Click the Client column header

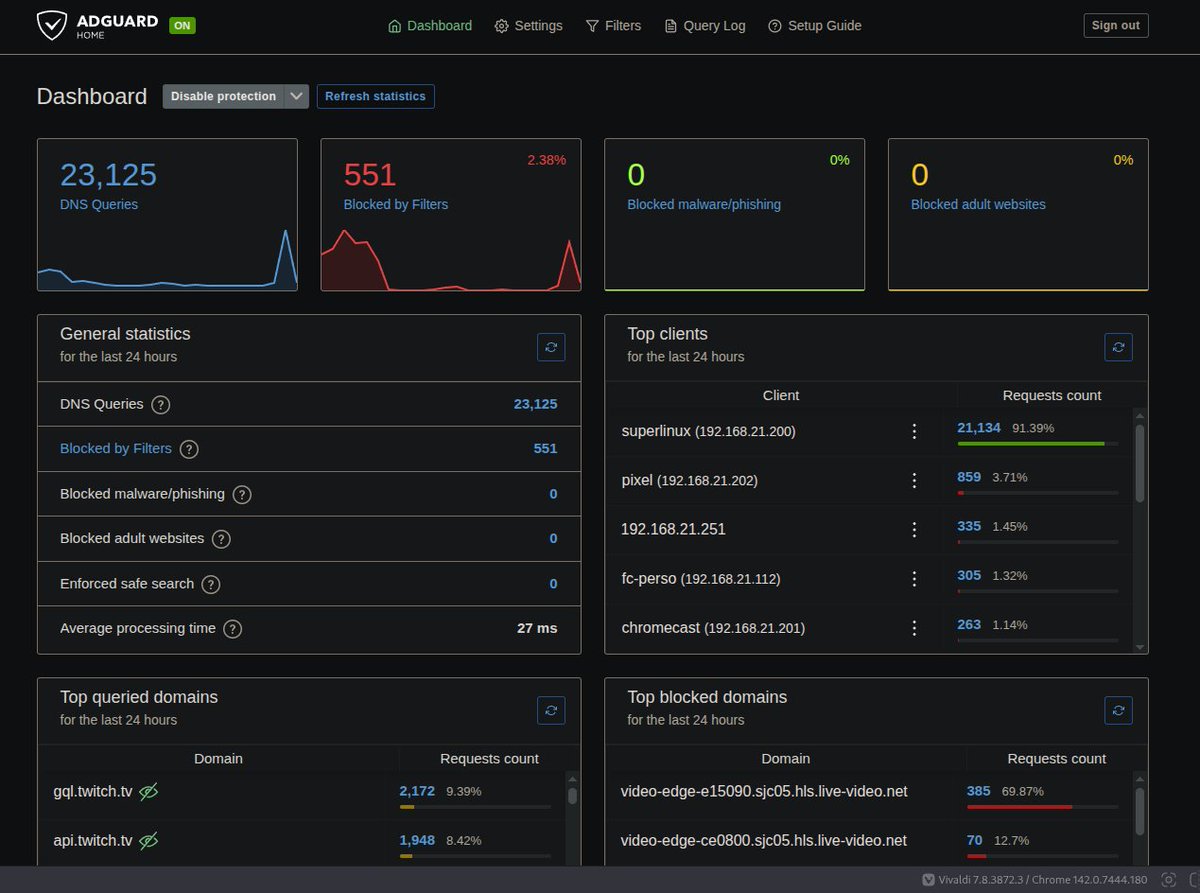781,395
